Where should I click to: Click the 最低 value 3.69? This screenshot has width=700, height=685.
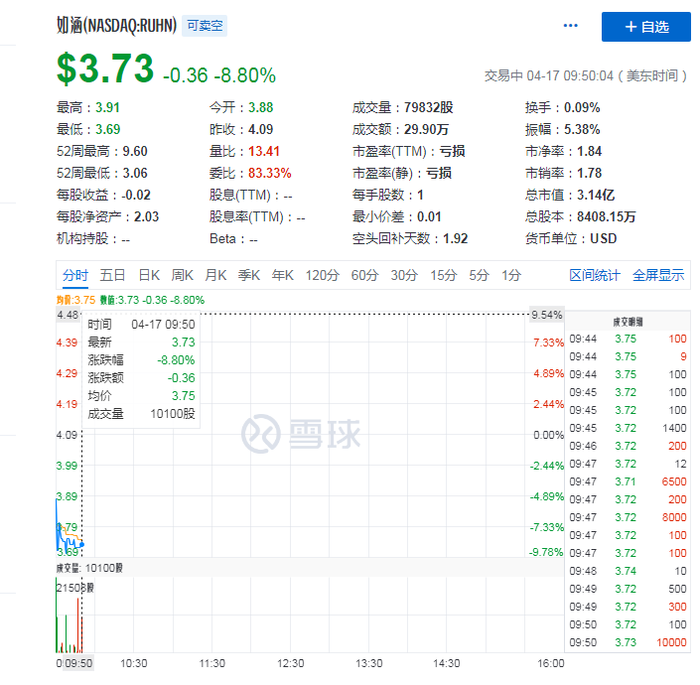tap(108, 129)
